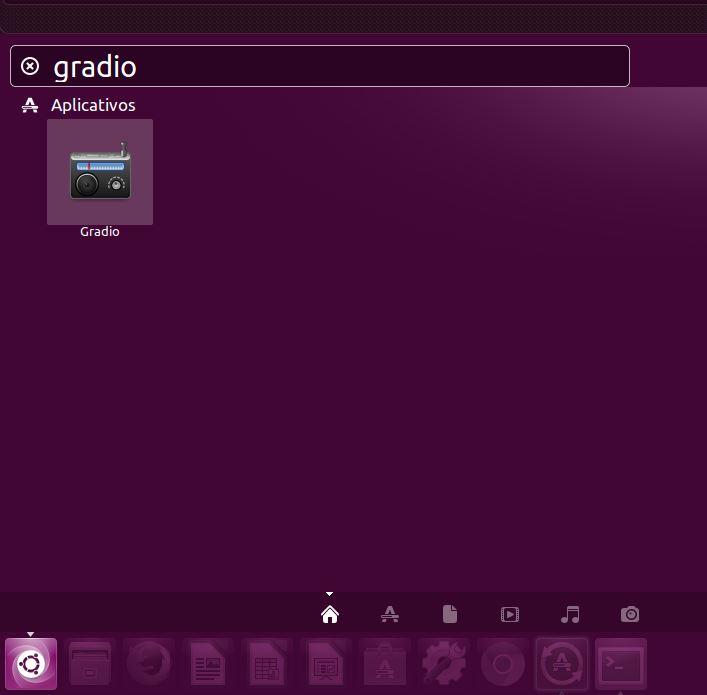
Task: Click the Ubuntu Dash launcher button
Action: [x=31, y=664]
